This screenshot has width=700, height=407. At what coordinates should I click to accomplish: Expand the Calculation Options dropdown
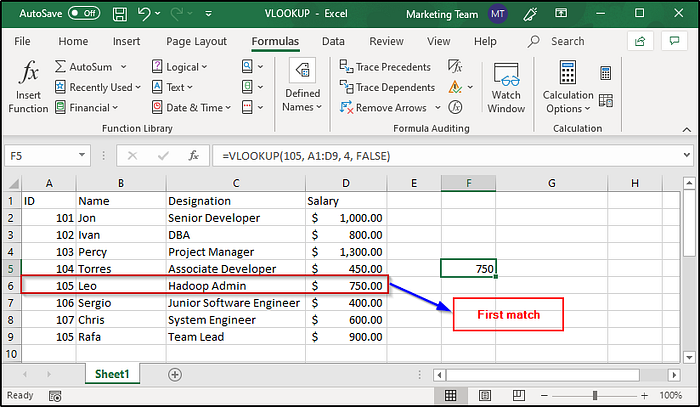coord(568,87)
